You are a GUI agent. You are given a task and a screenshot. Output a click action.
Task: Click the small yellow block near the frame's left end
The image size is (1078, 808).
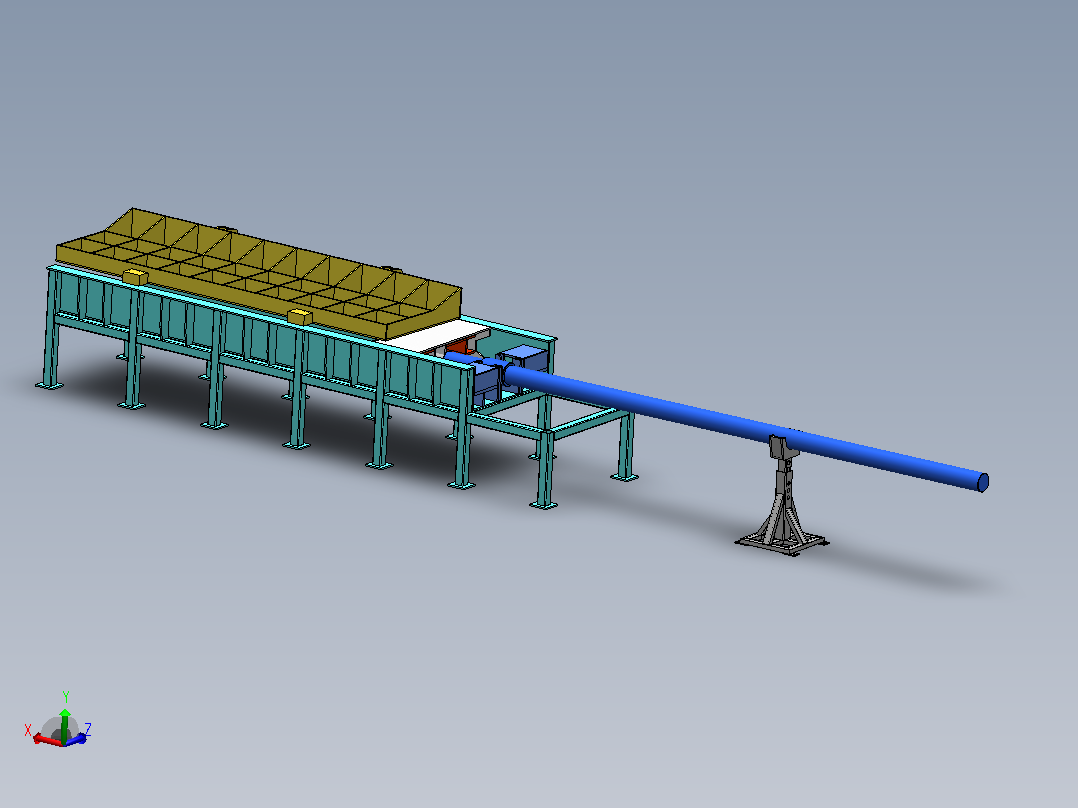click(x=135, y=276)
